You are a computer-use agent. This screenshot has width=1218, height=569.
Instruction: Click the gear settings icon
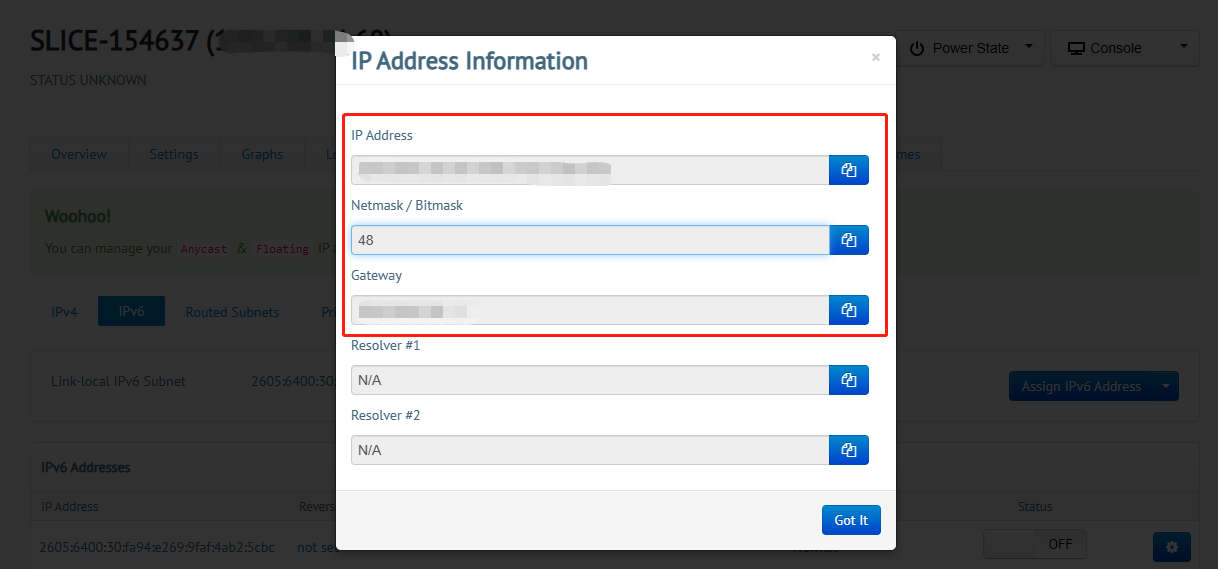point(1171,547)
